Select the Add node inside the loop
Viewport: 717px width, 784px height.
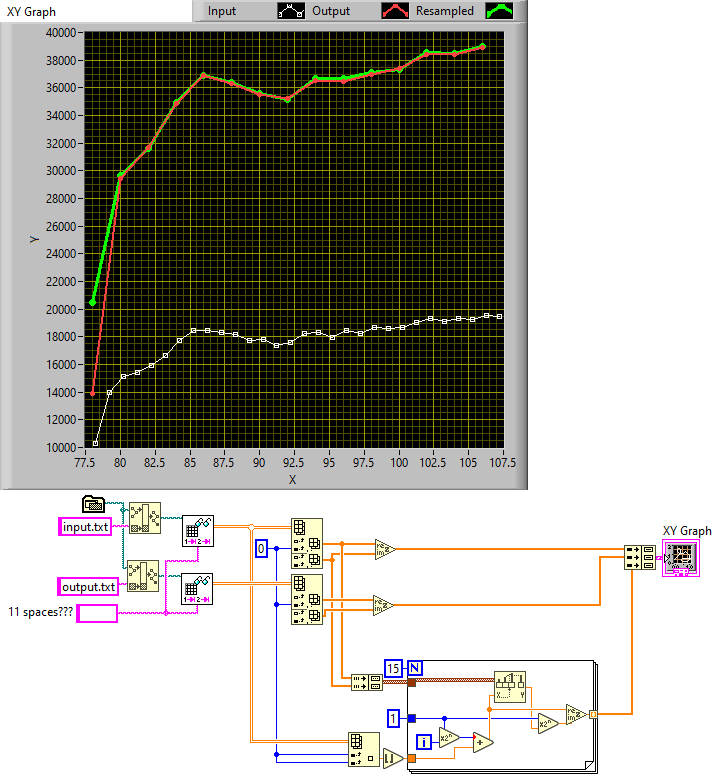click(x=483, y=742)
